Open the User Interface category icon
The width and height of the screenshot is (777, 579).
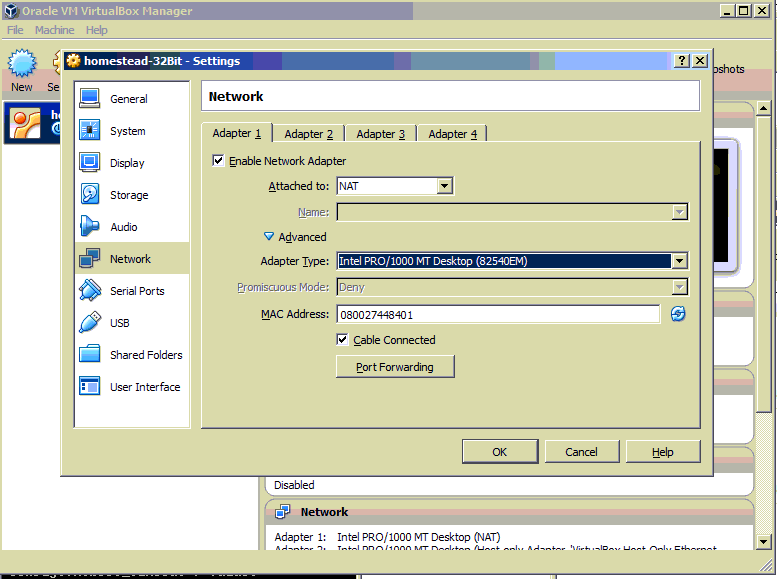tap(90, 386)
